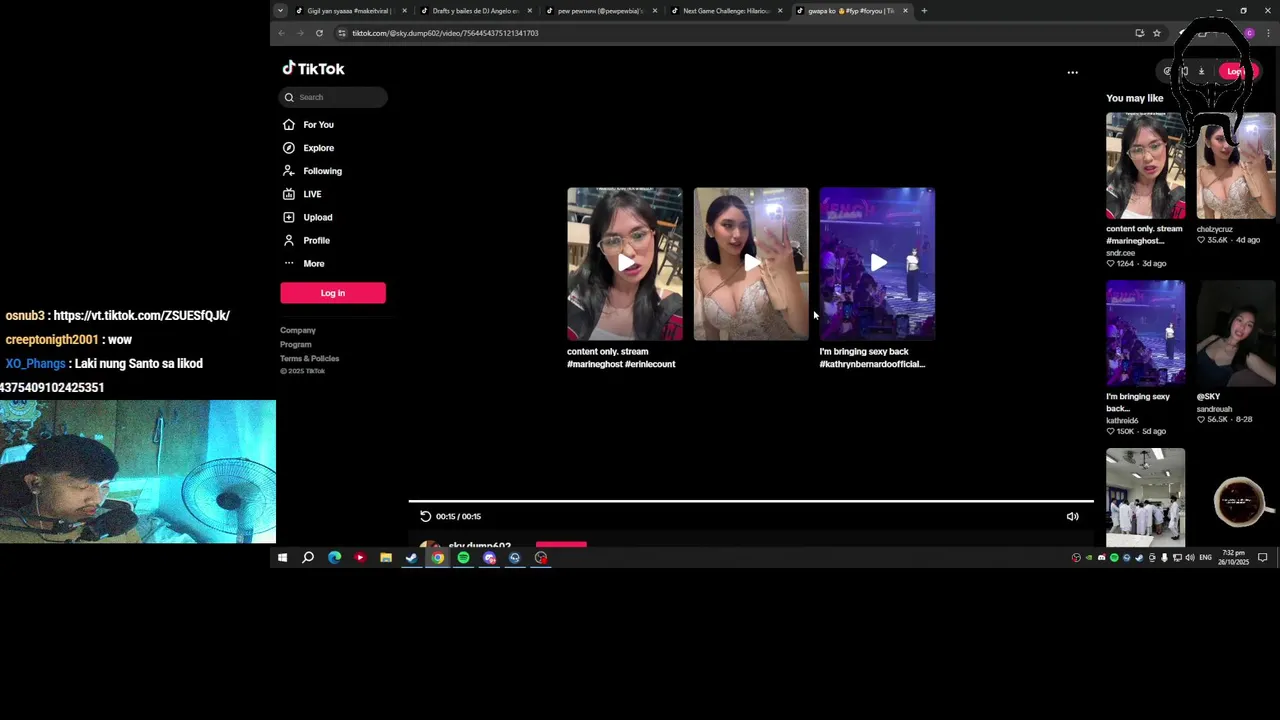Play the 'I'm bringing sexy back' suggested video
This screenshot has width=1280, height=720.
pos(877,263)
